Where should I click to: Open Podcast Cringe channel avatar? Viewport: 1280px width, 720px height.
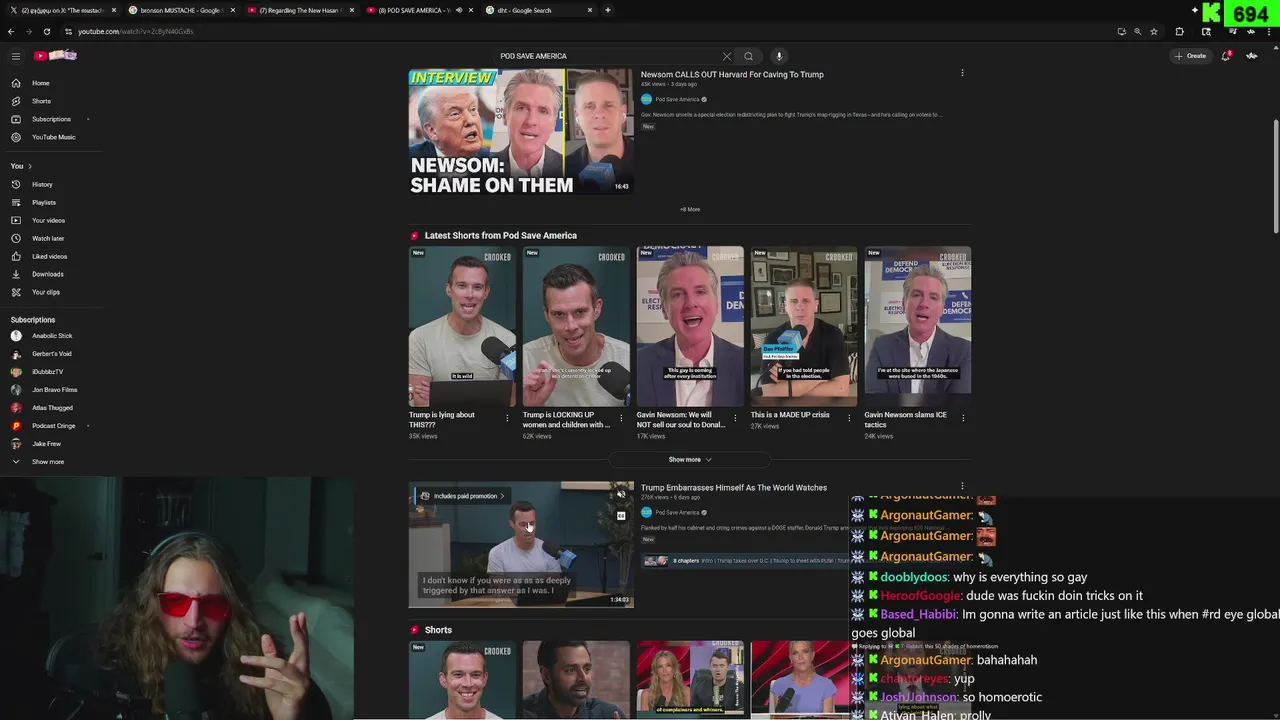point(16,426)
